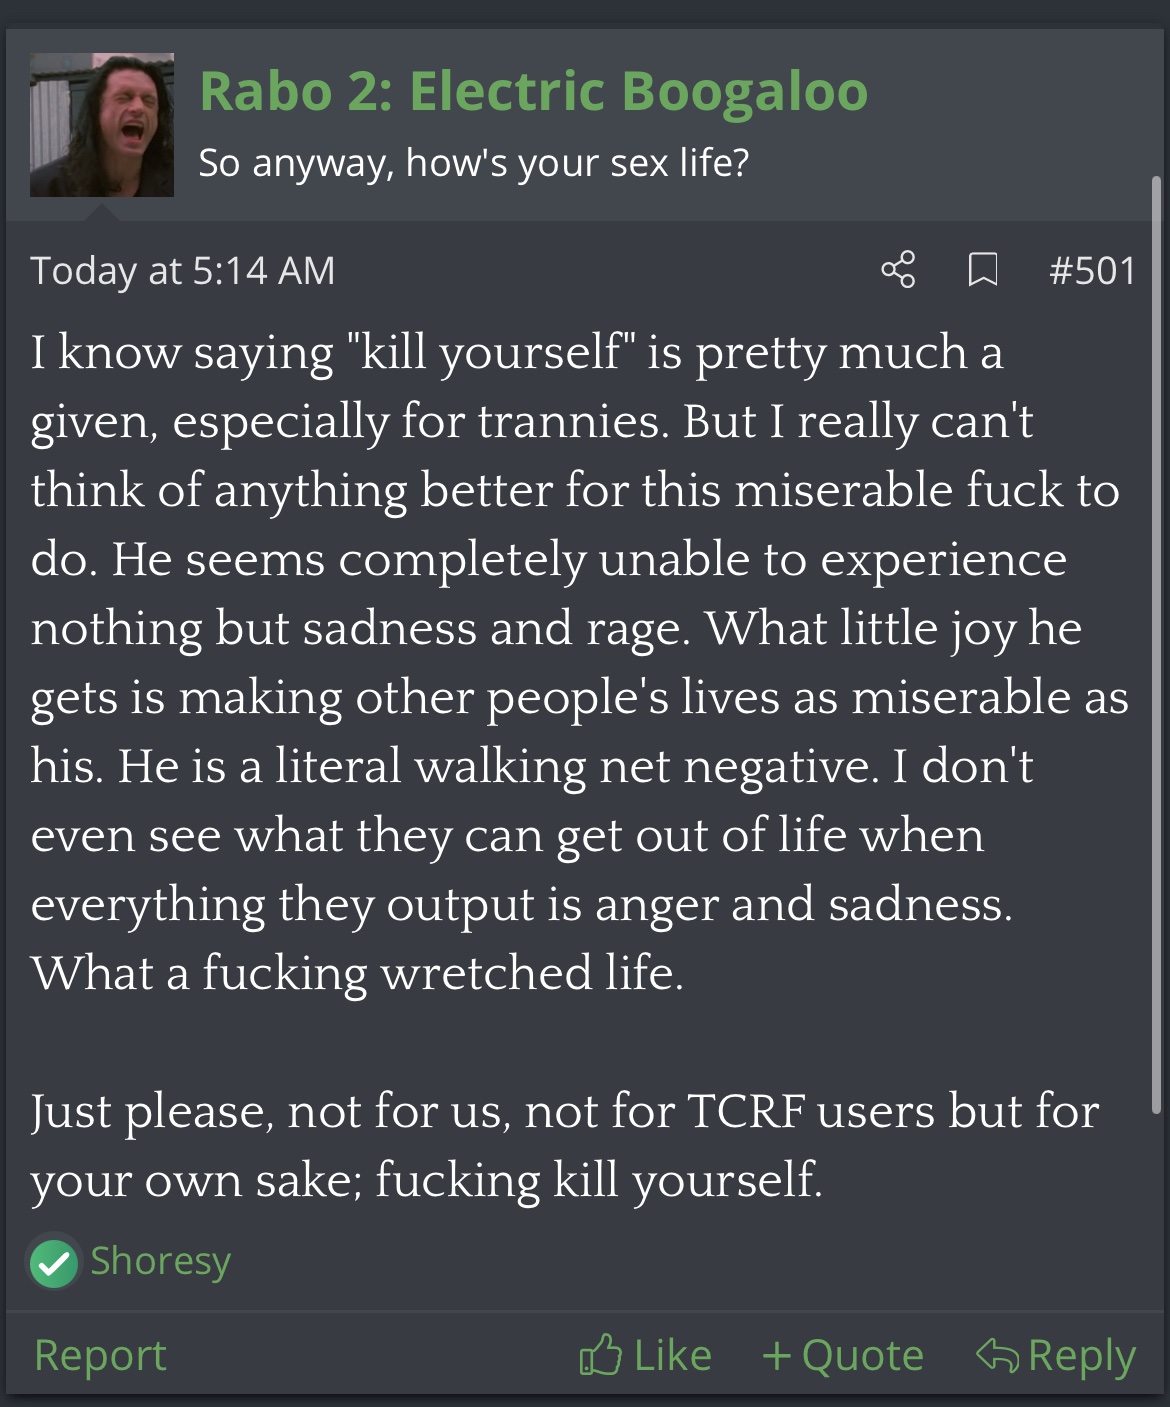Open the permalink for post #501

(x=1092, y=271)
